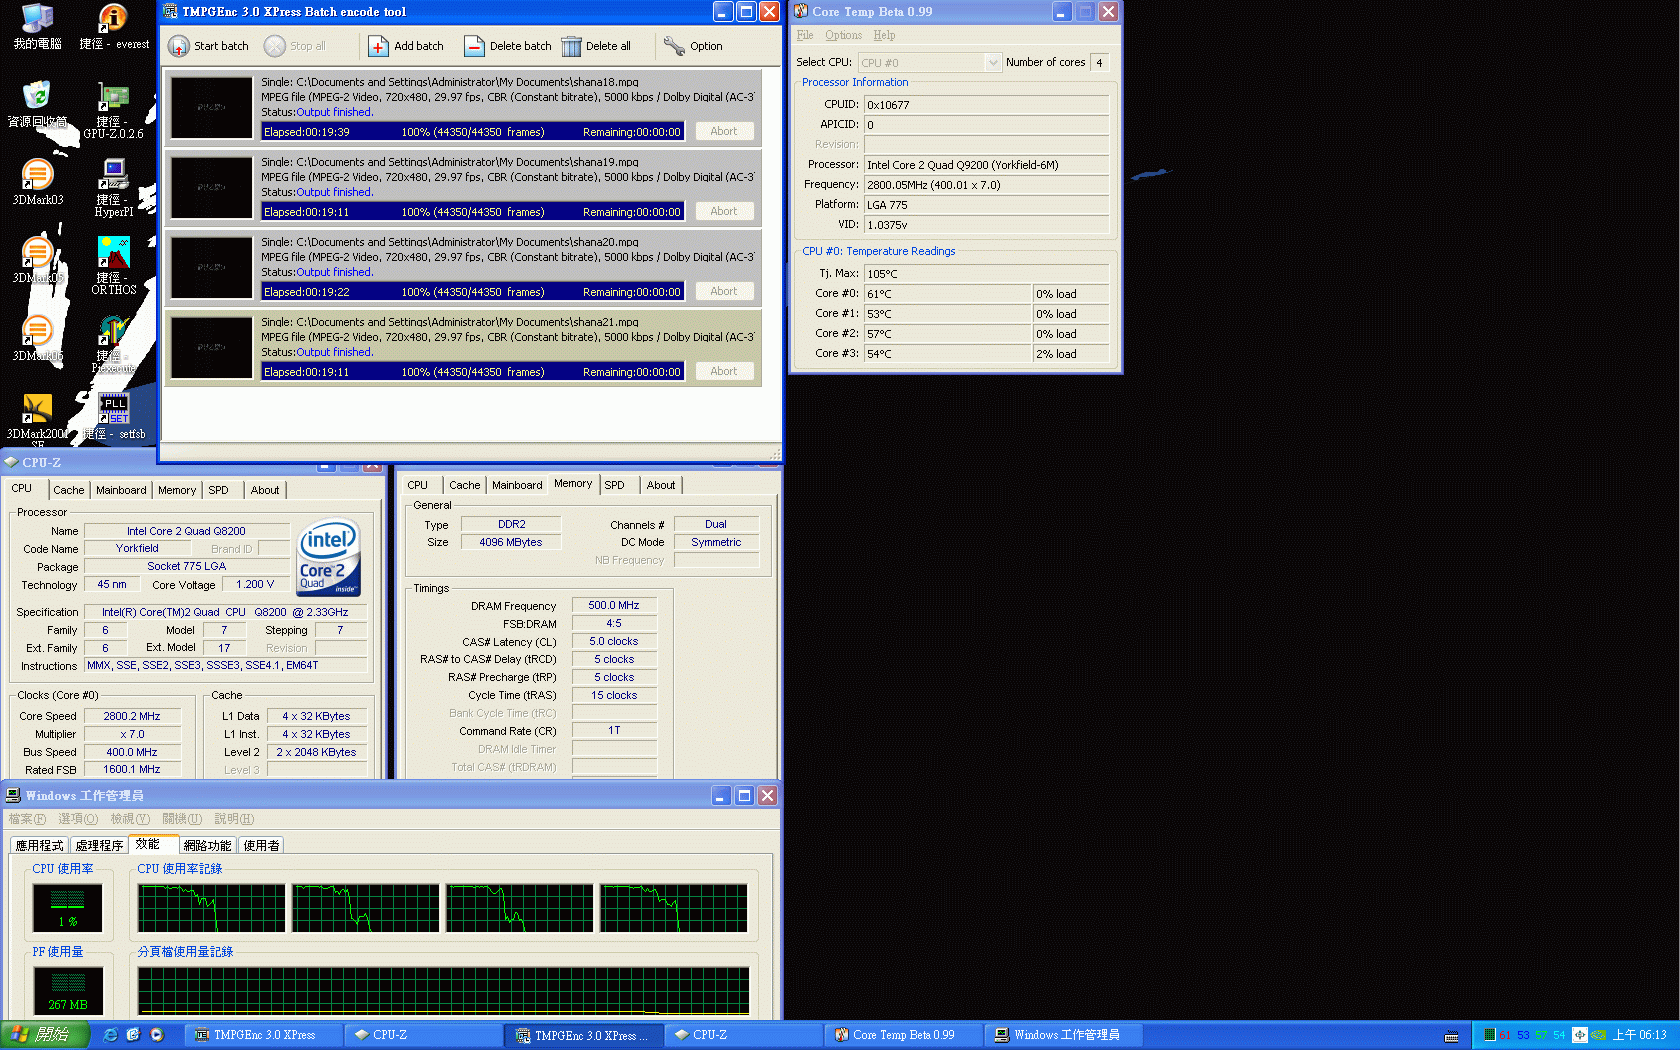The image size is (1680, 1050).
Task: Open the 關機 menu in Task Manager
Action: [182, 819]
